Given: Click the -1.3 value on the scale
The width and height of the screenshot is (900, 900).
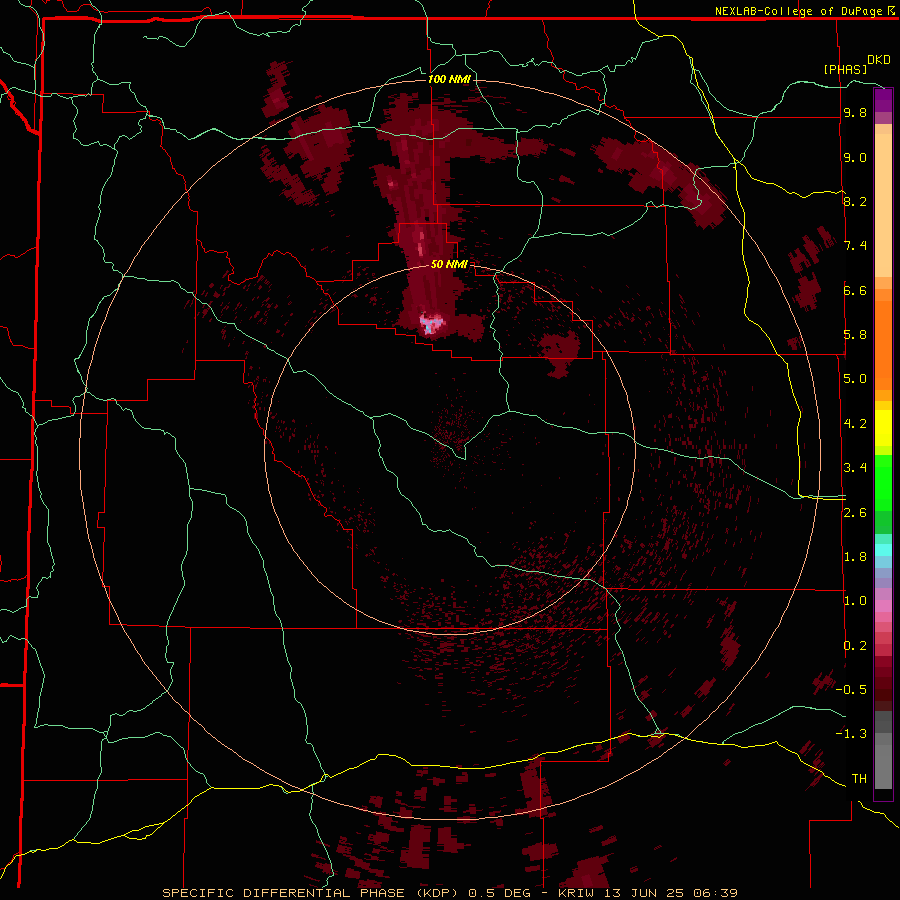Looking at the screenshot, I should tap(851, 734).
